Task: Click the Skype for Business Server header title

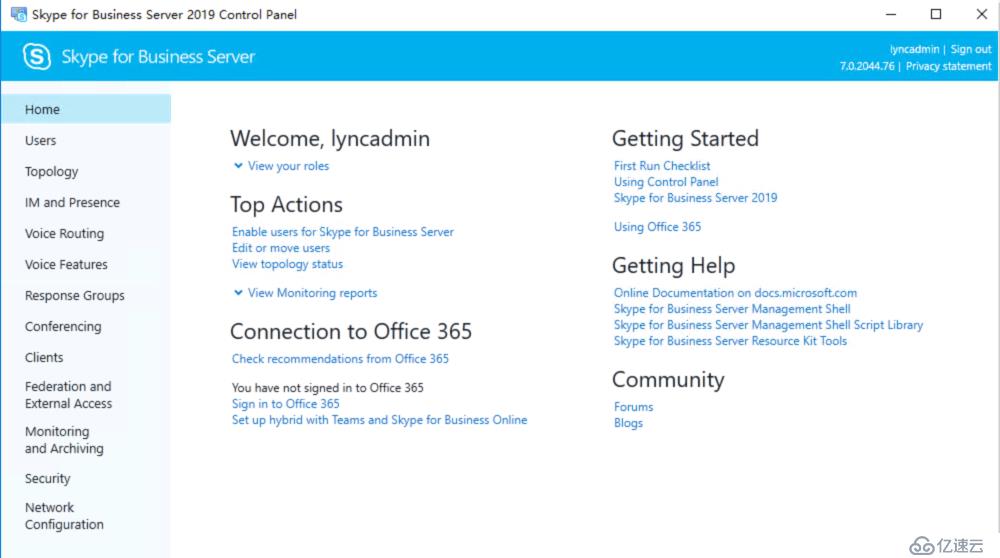Action: coord(158,57)
